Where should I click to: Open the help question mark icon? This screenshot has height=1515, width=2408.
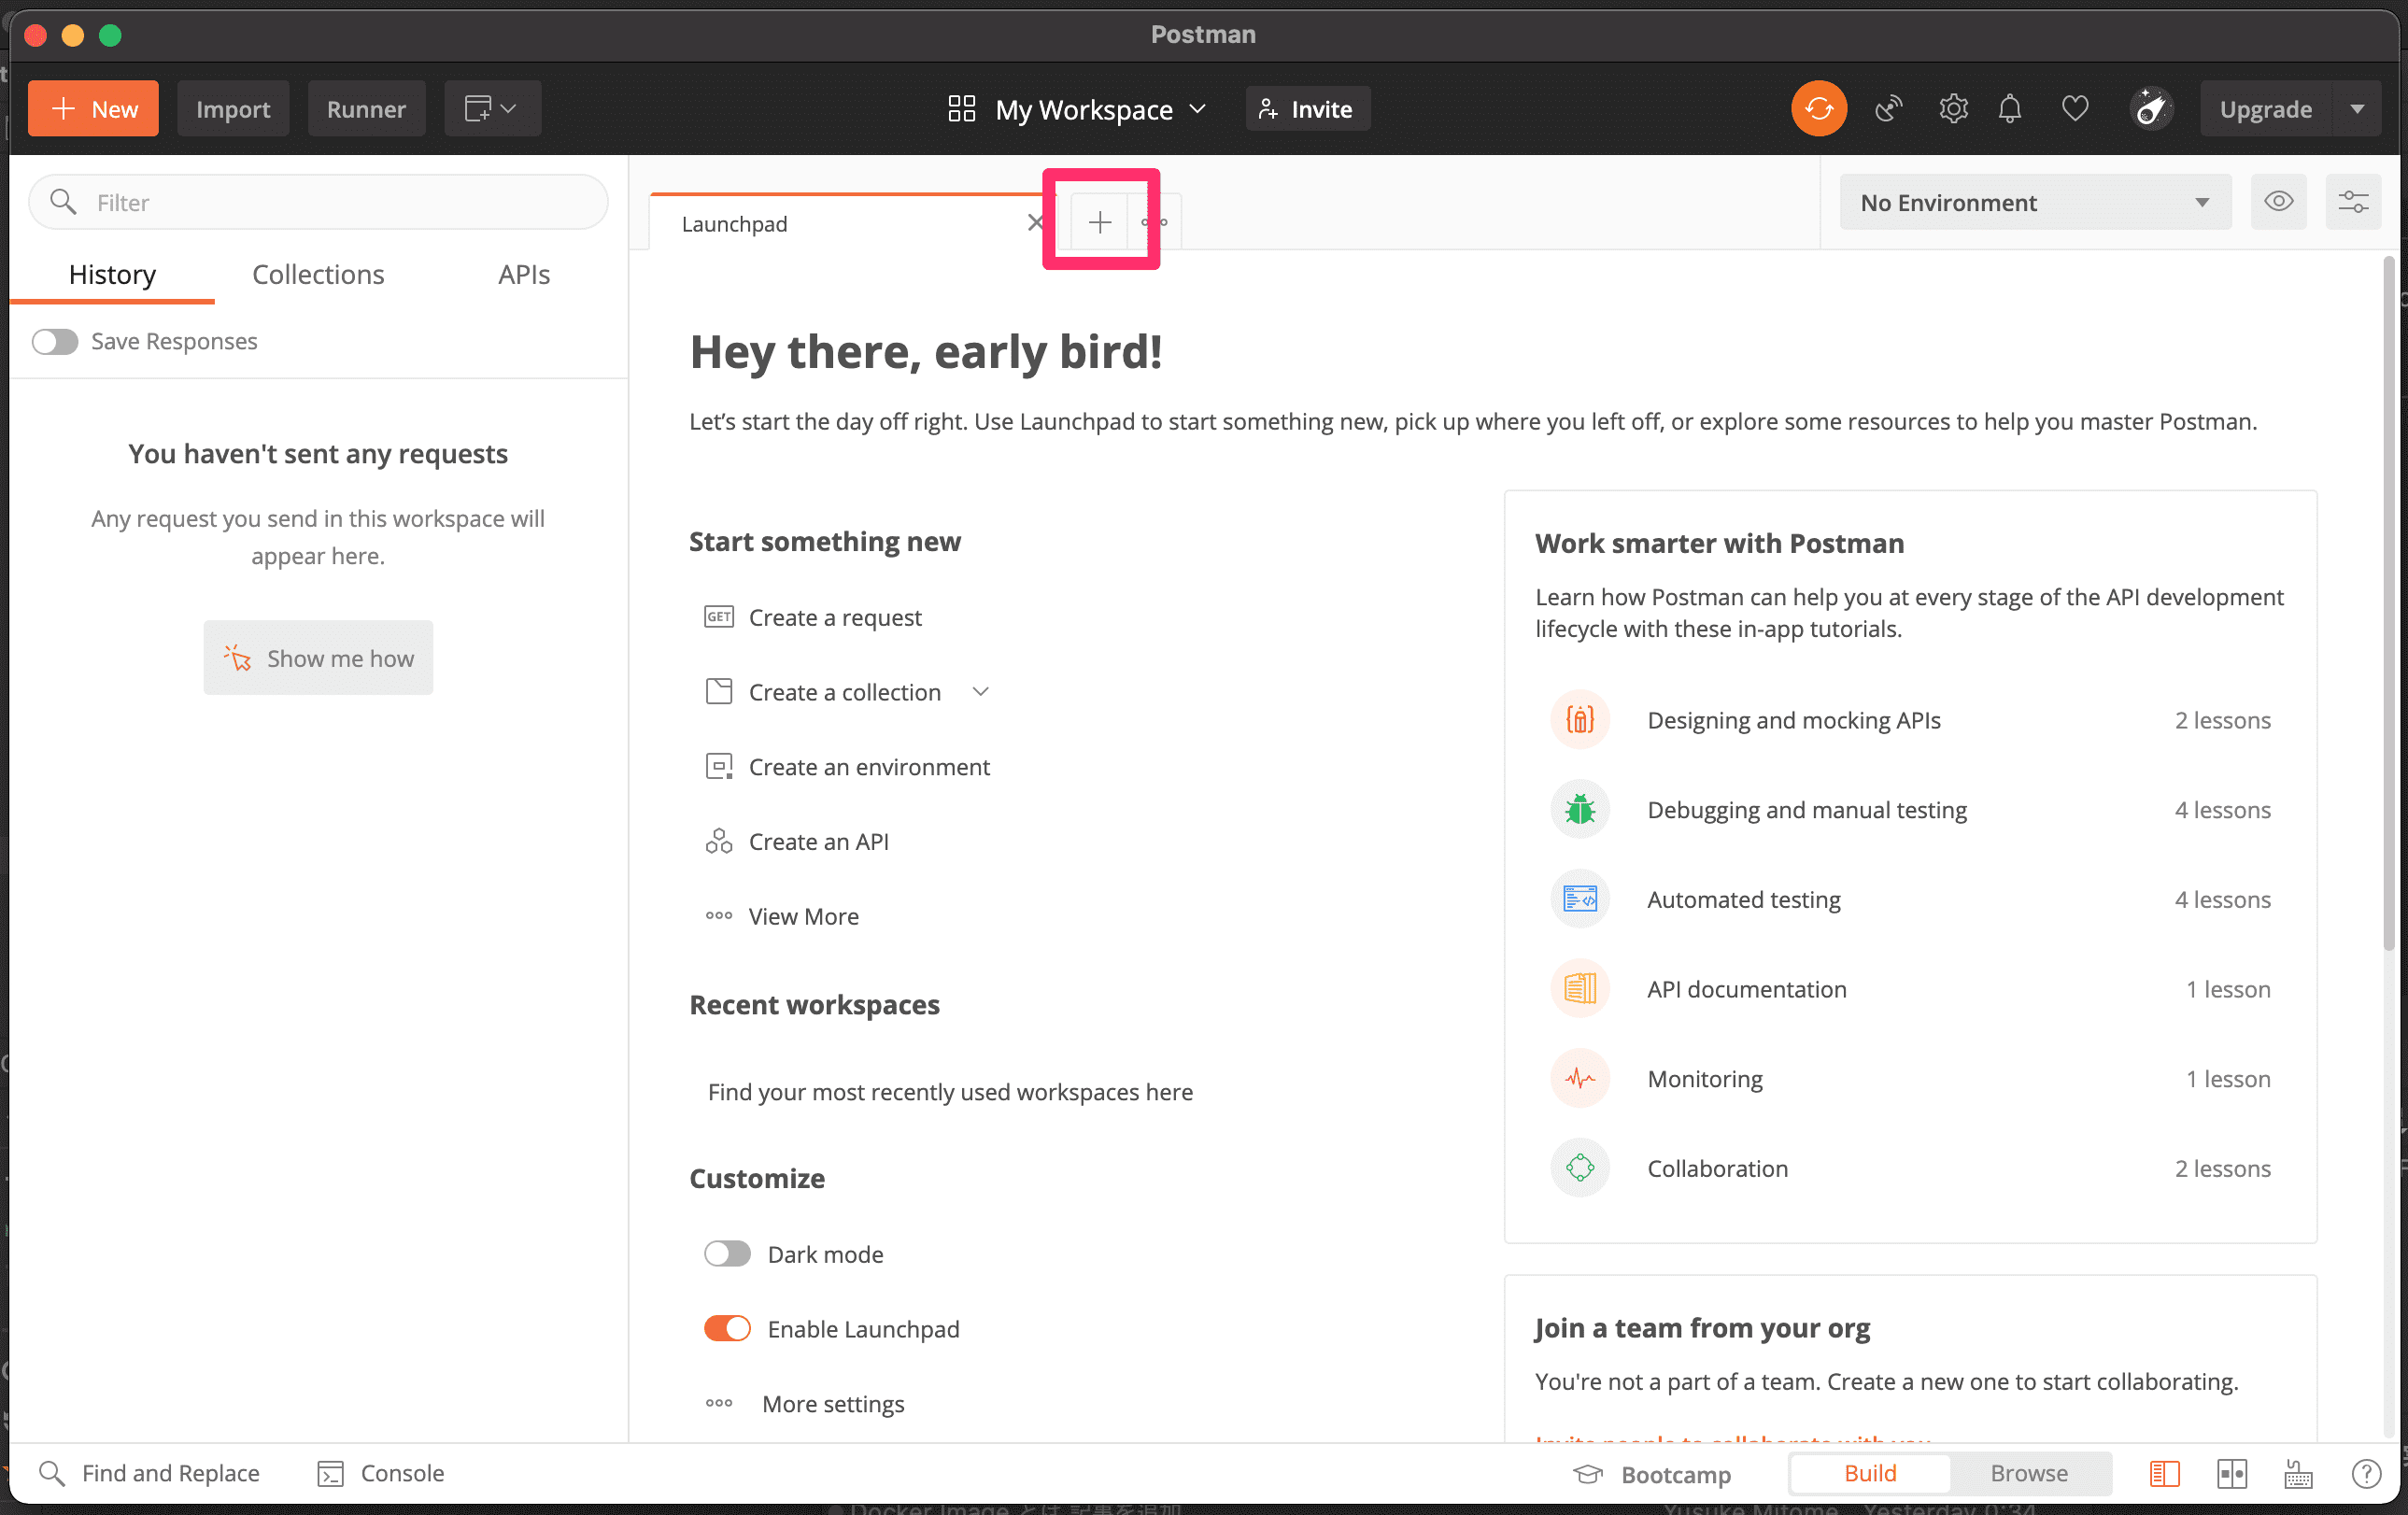[x=2365, y=1473]
